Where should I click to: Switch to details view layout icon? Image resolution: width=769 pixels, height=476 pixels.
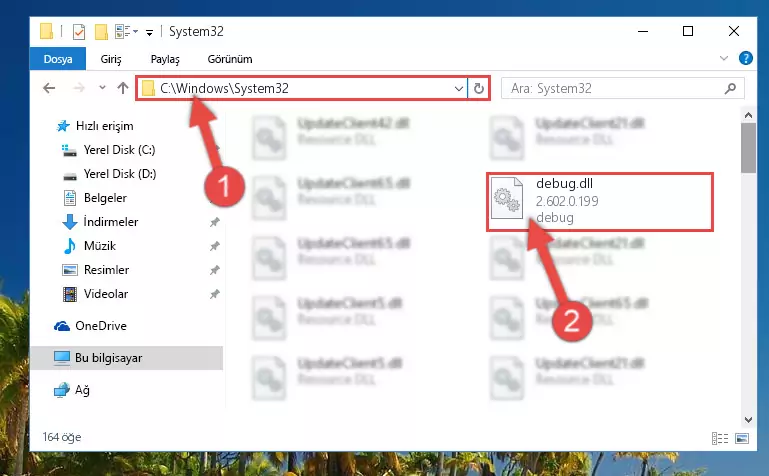(719, 438)
